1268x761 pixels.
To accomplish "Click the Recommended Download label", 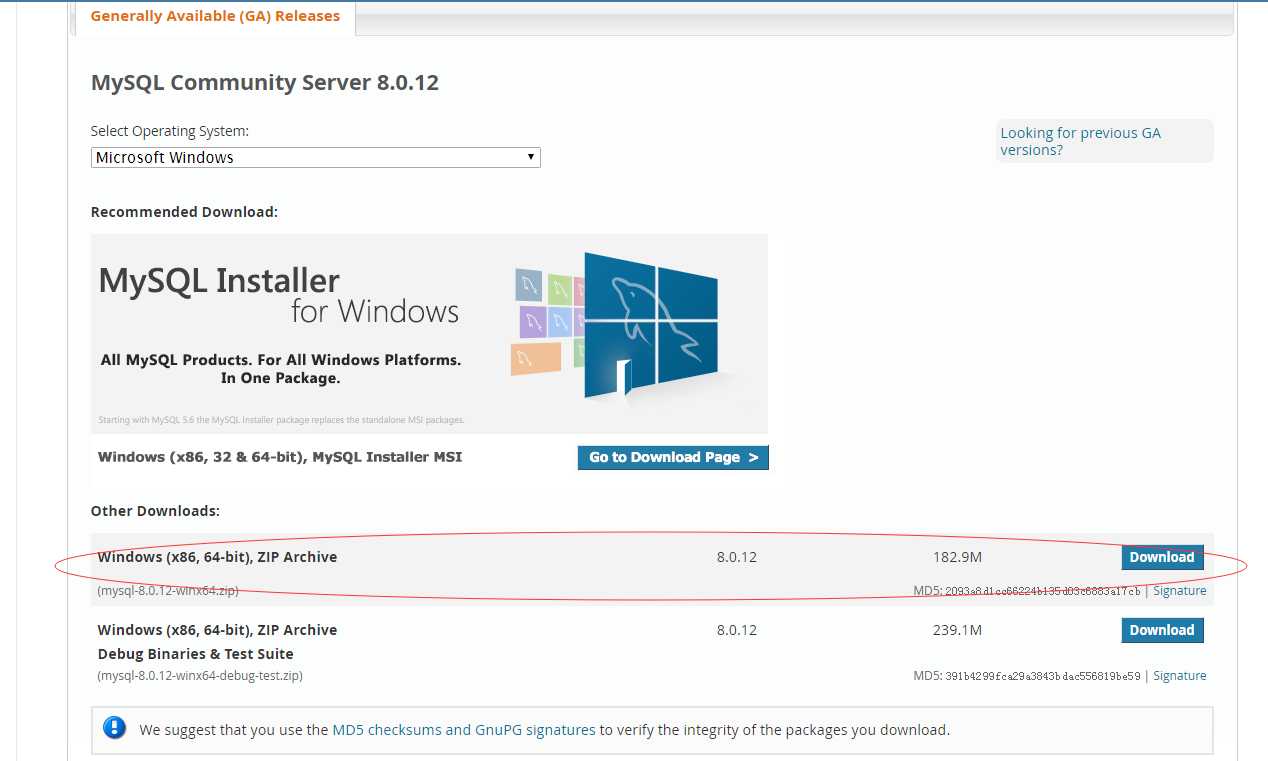I will (x=184, y=212).
